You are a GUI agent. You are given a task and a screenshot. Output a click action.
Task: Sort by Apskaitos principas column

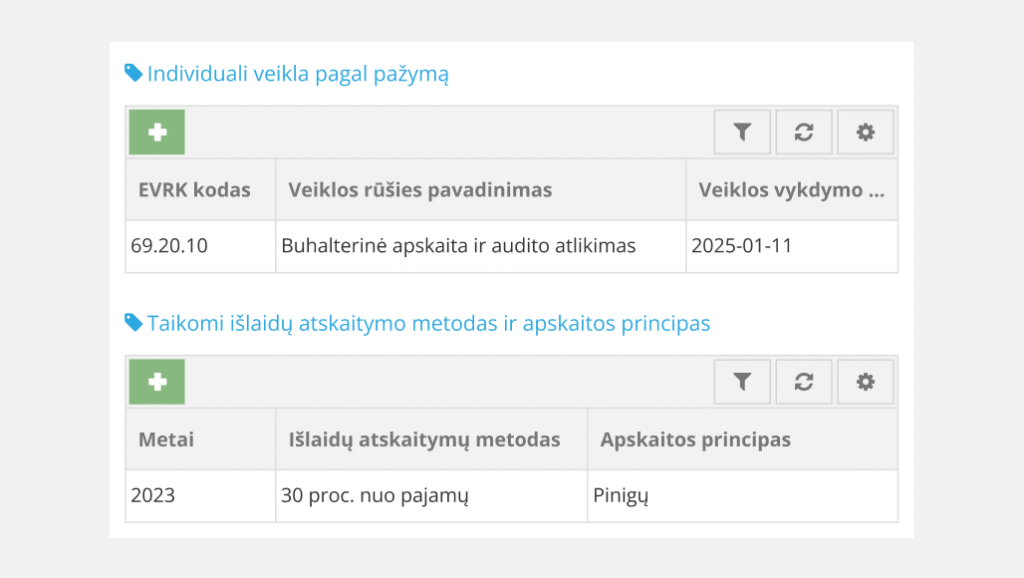pos(695,439)
